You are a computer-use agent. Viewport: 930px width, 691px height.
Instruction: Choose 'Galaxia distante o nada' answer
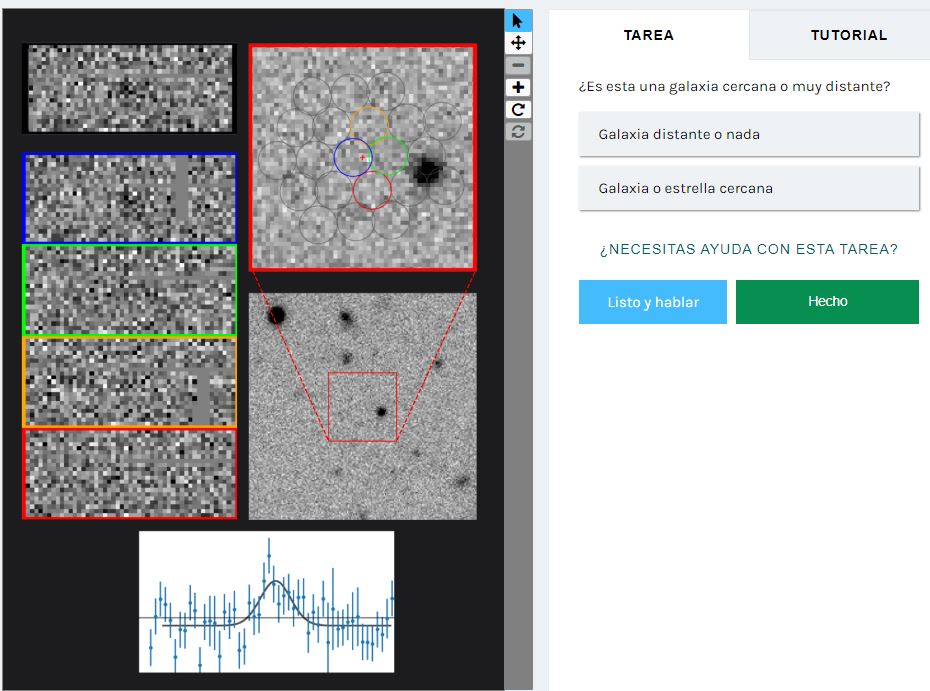click(748, 134)
